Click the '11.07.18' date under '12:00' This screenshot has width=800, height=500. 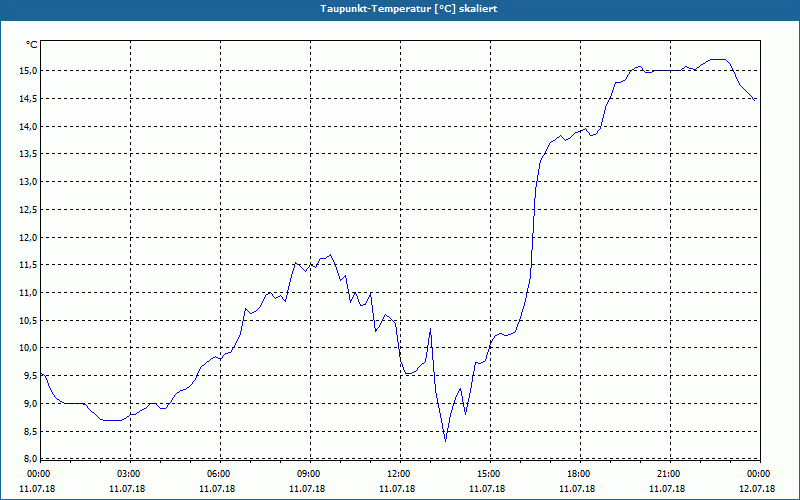(x=397, y=489)
